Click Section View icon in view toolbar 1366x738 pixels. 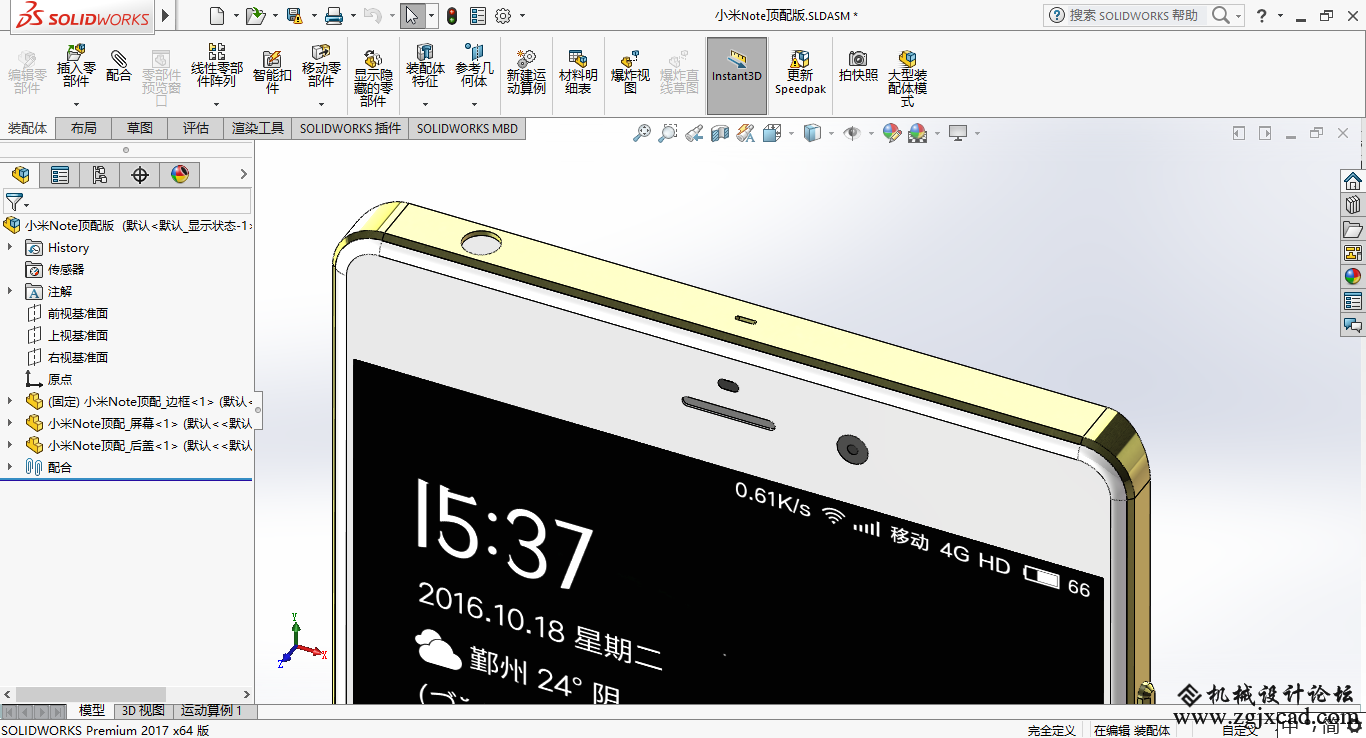click(x=720, y=133)
